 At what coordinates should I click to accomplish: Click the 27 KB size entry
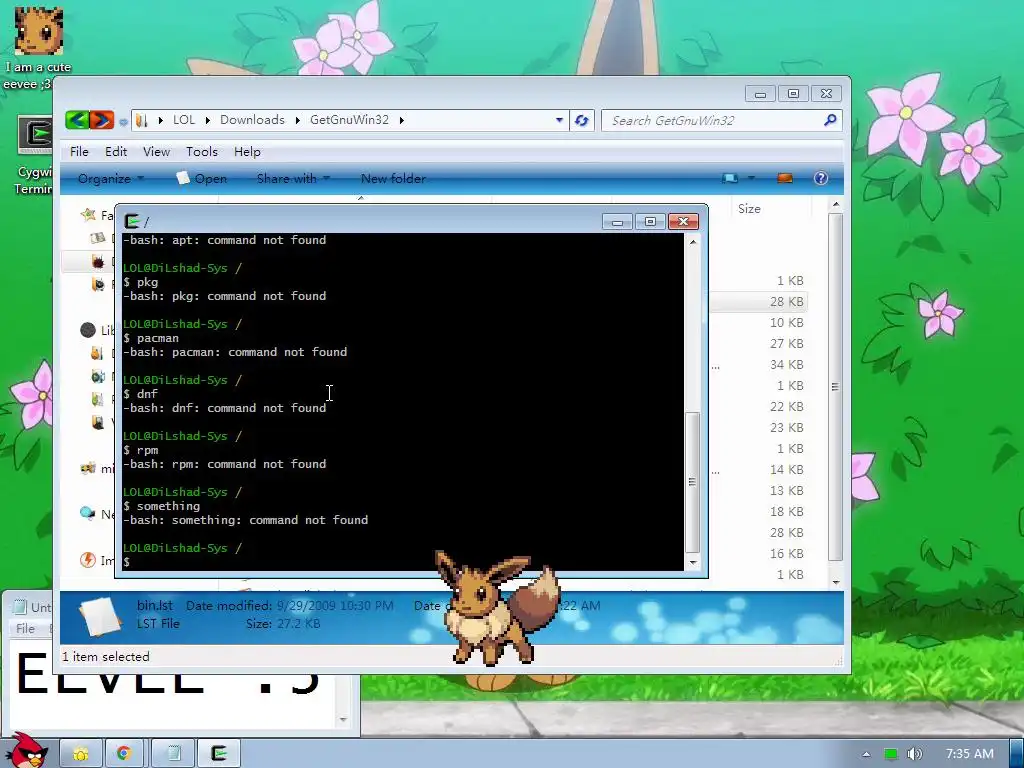click(x=786, y=344)
